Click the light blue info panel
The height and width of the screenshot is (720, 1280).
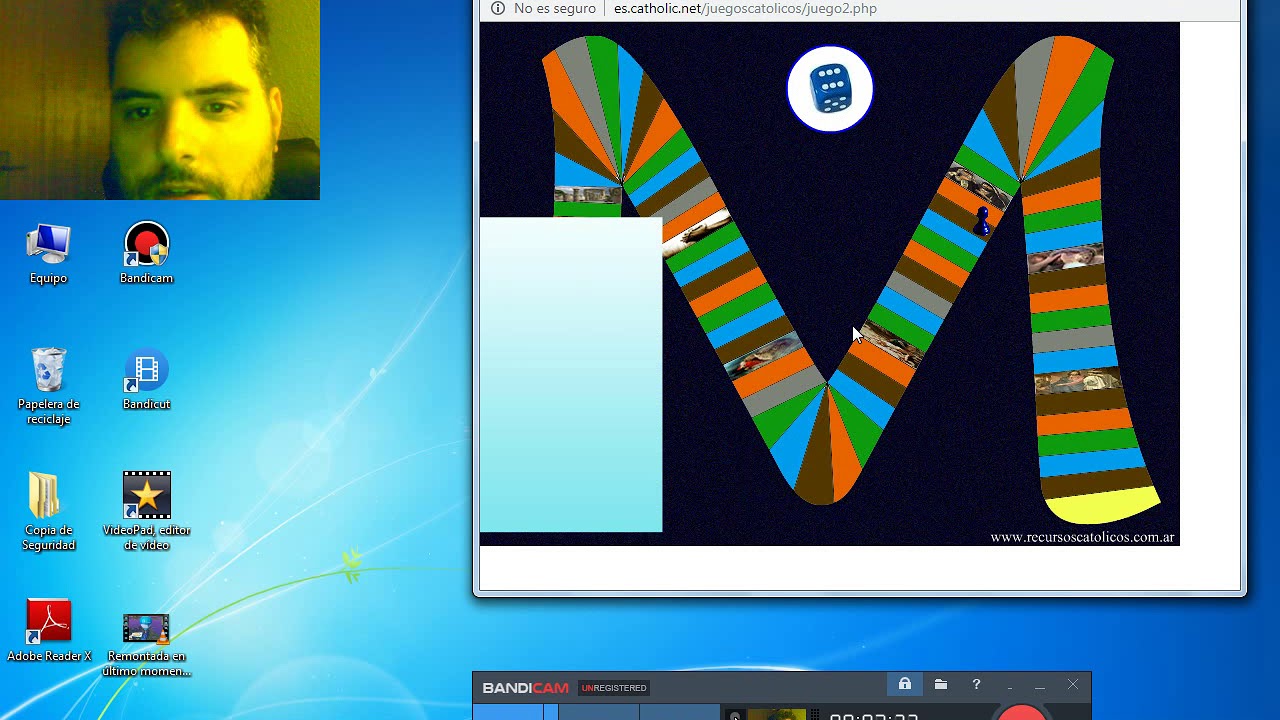(x=571, y=375)
